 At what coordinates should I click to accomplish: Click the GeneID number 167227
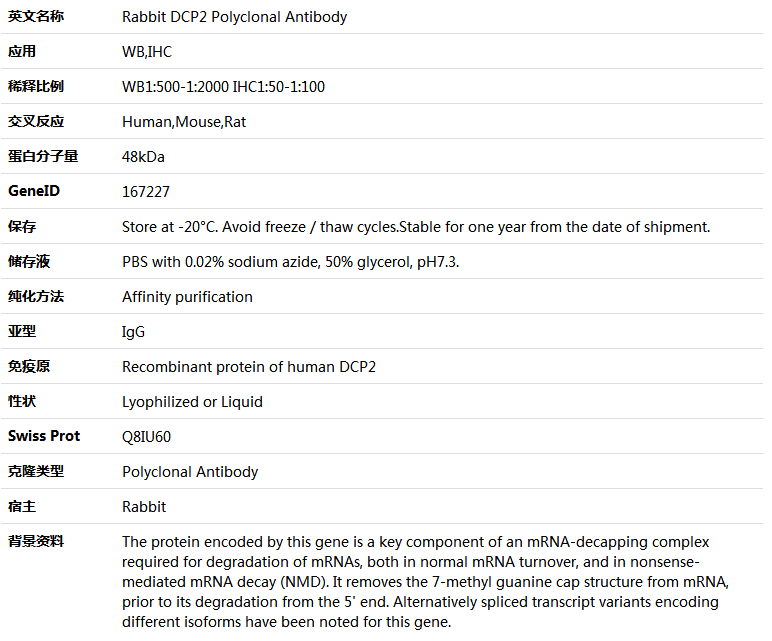click(146, 192)
